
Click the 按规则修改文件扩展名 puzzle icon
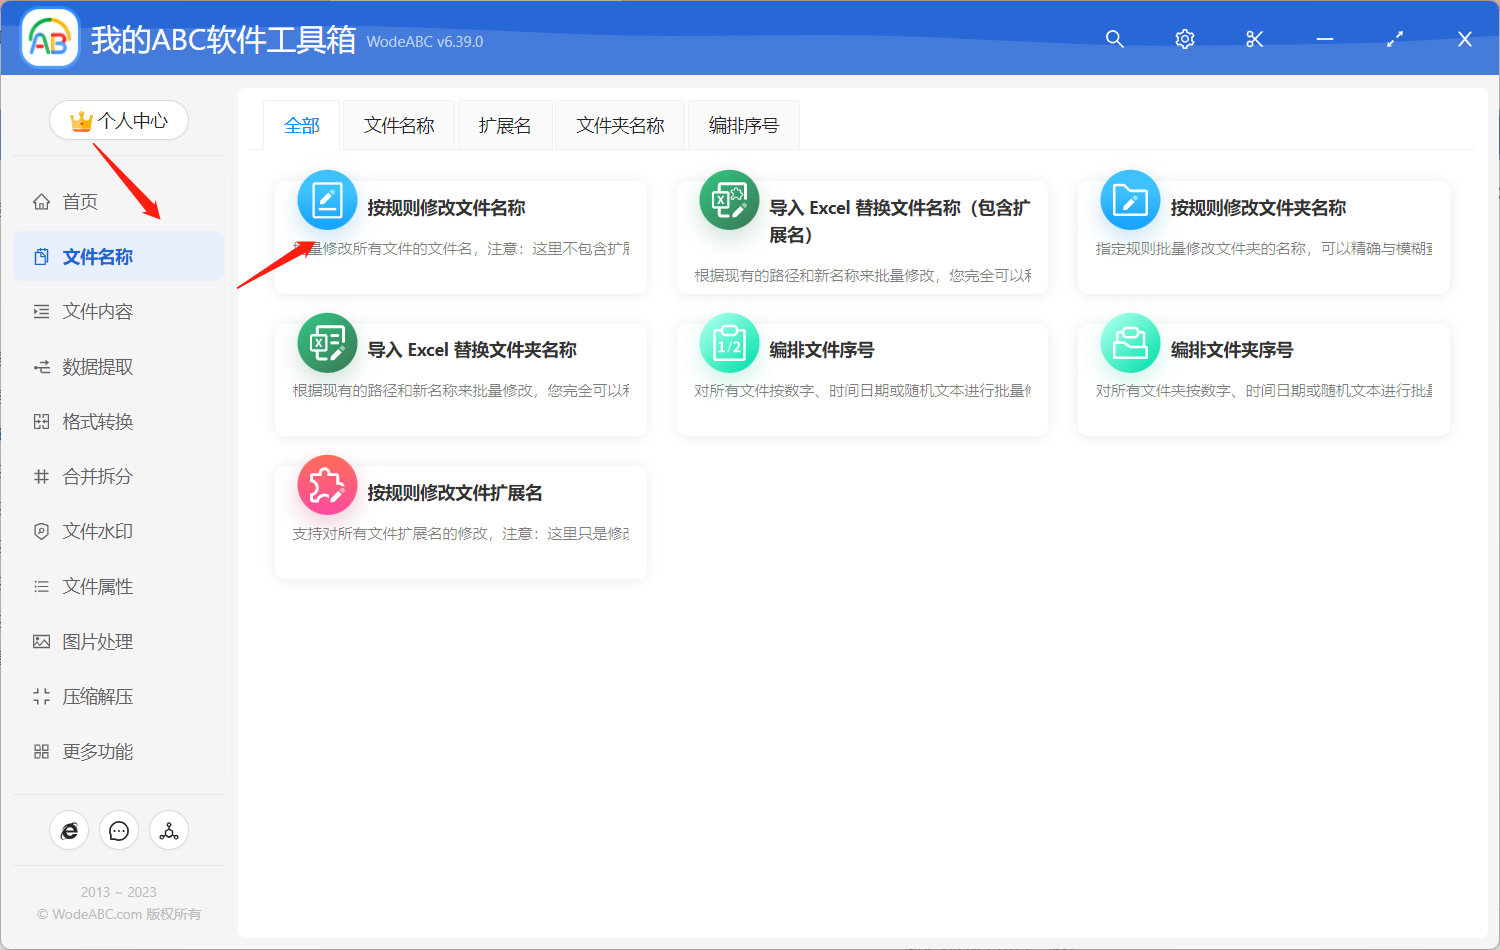(x=327, y=485)
